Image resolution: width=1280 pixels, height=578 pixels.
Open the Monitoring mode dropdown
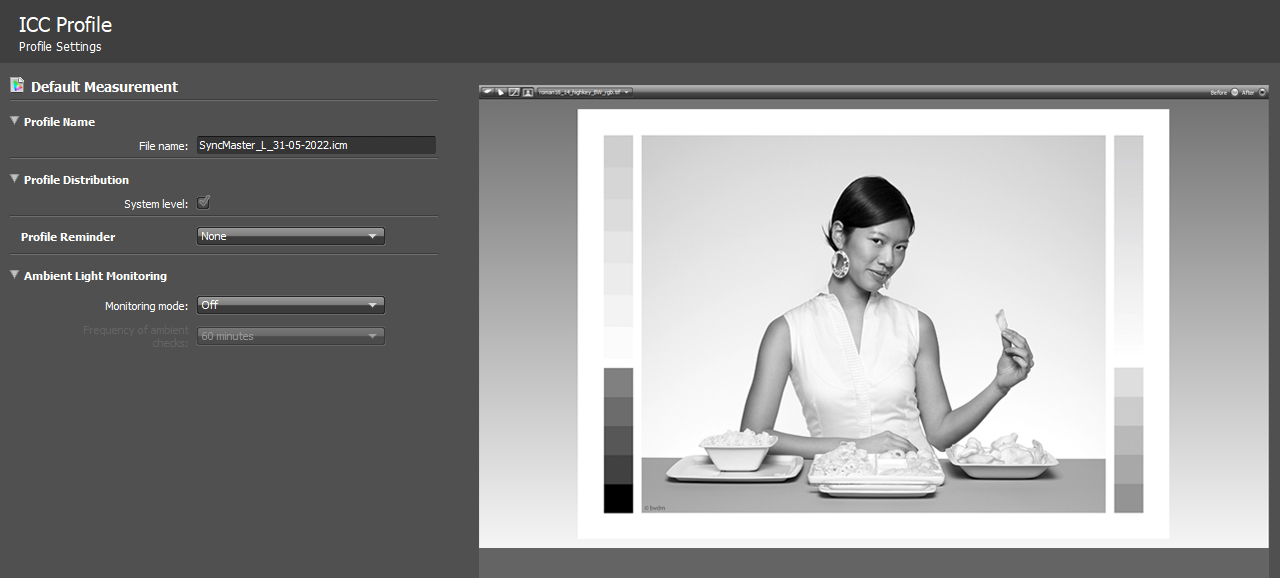[x=291, y=305]
